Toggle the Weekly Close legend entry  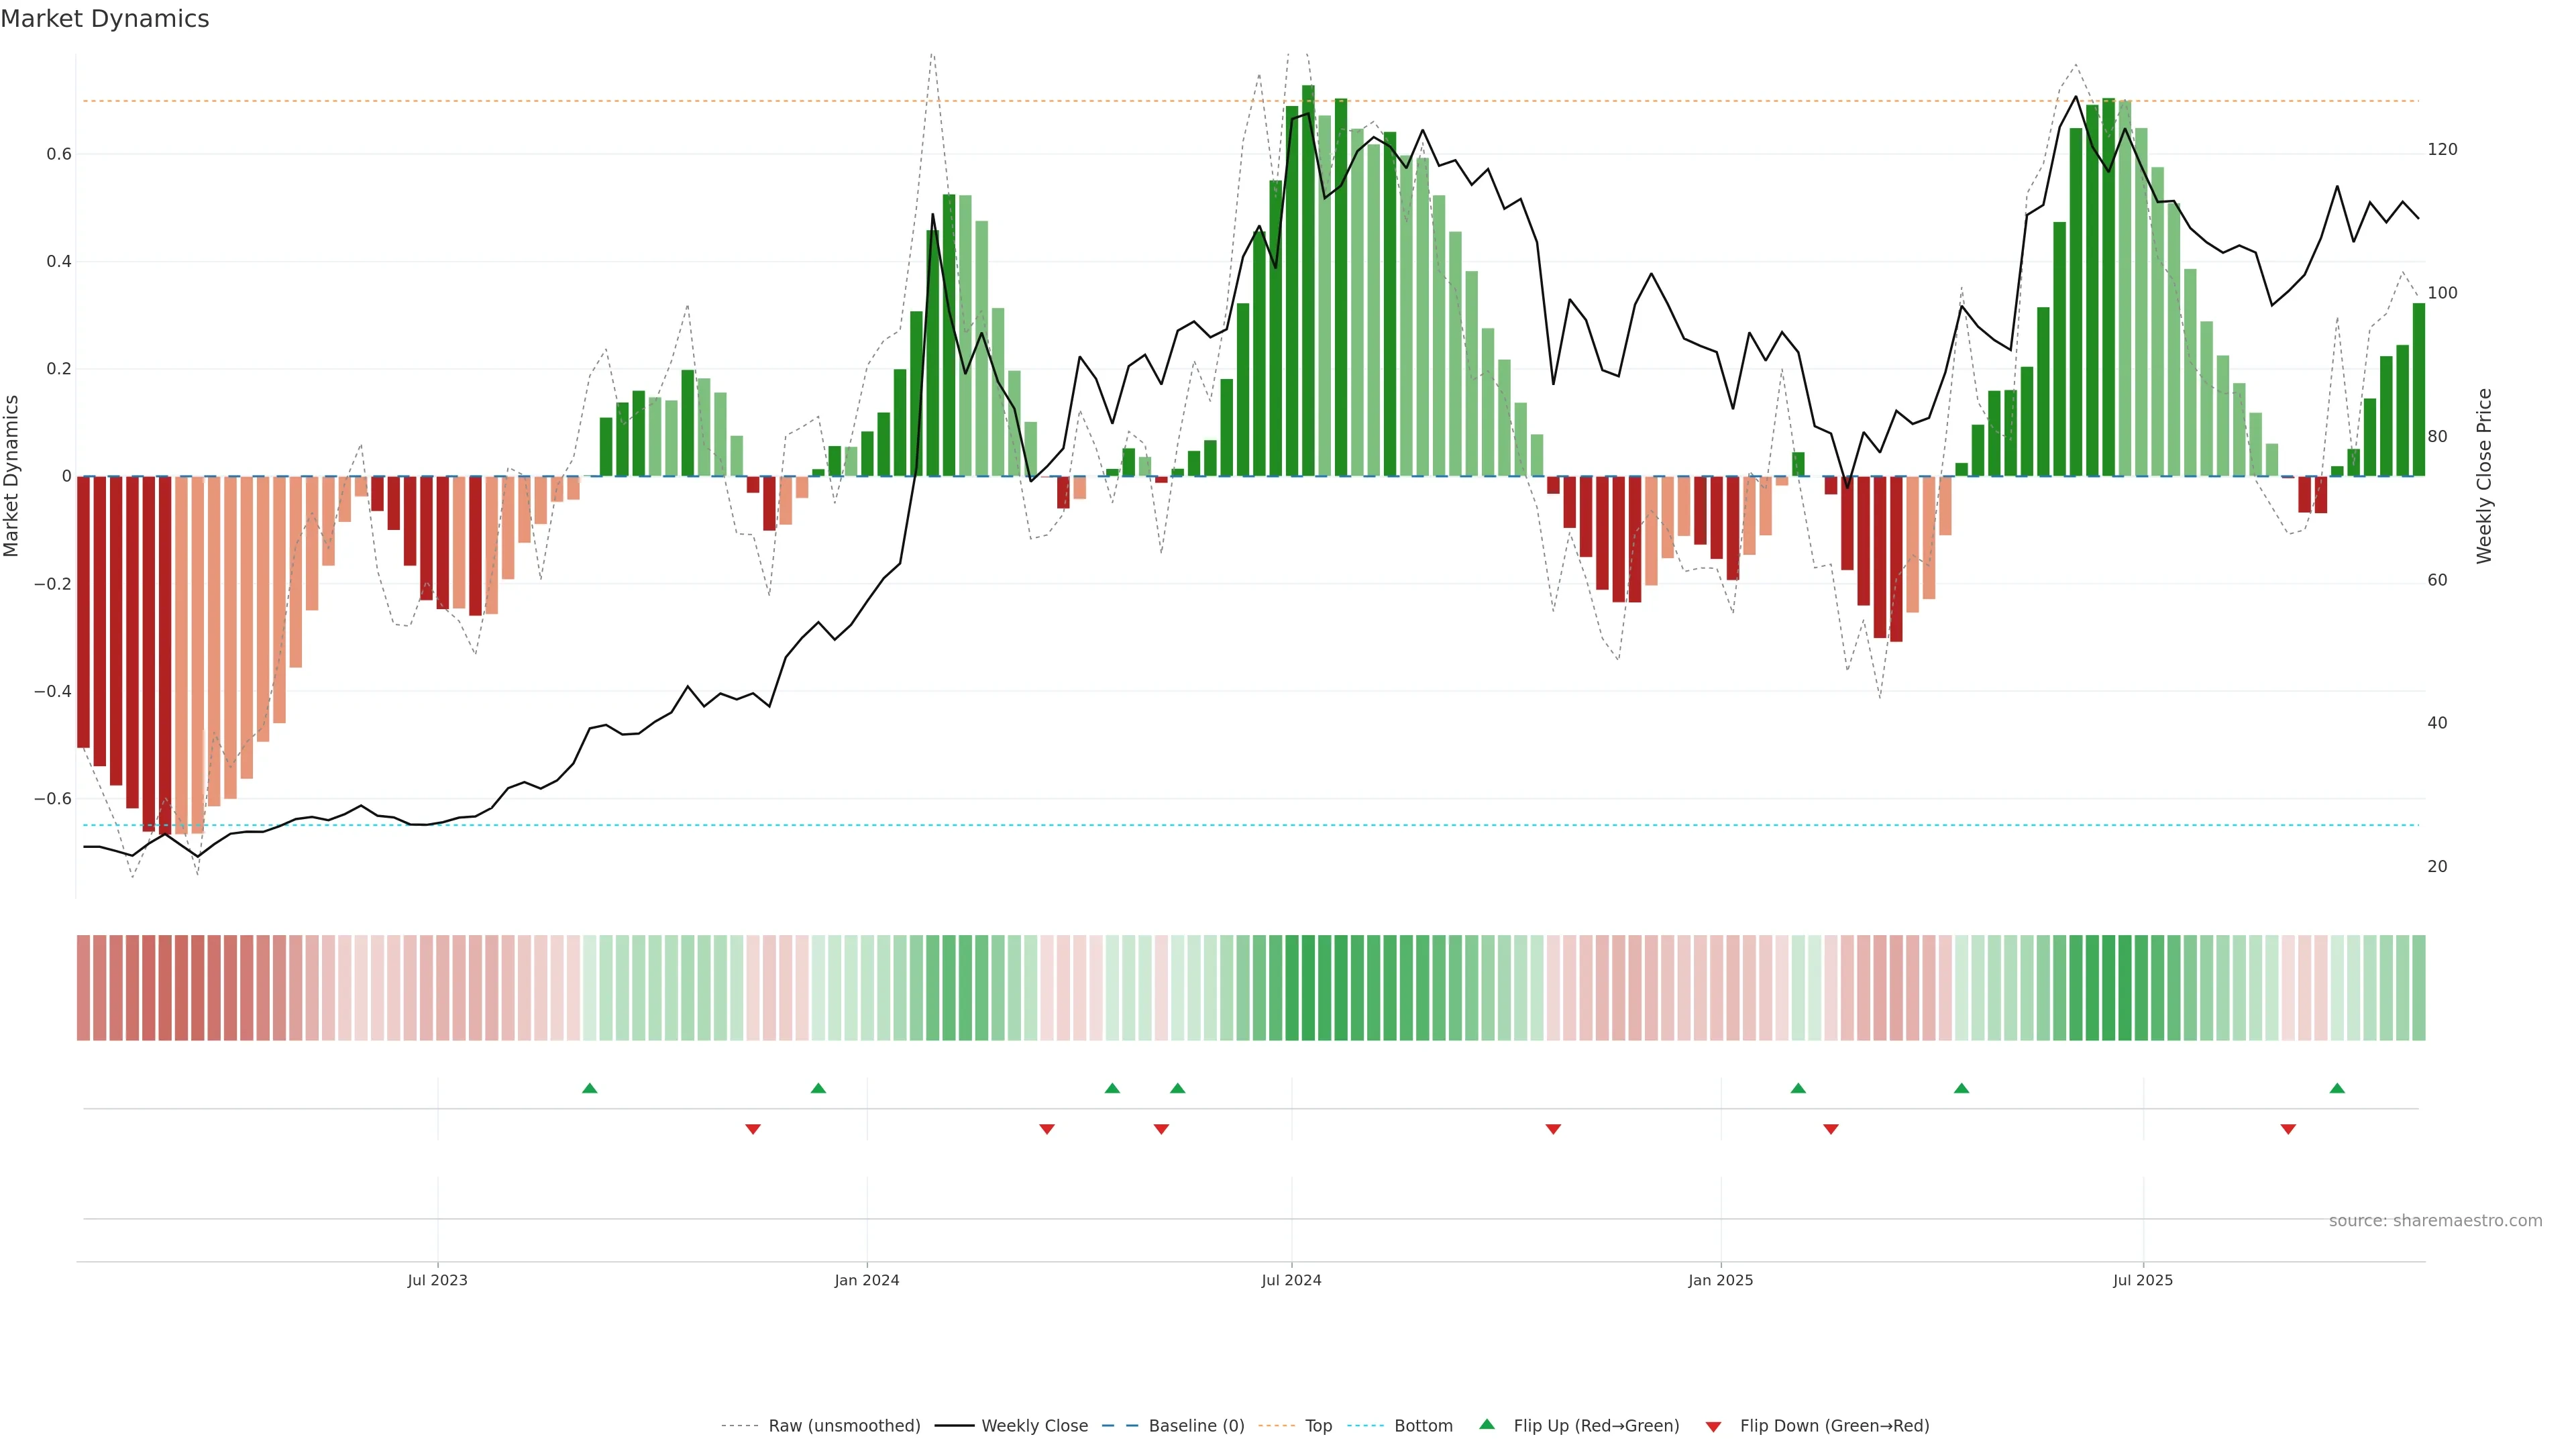(x=1034, y=1425)
